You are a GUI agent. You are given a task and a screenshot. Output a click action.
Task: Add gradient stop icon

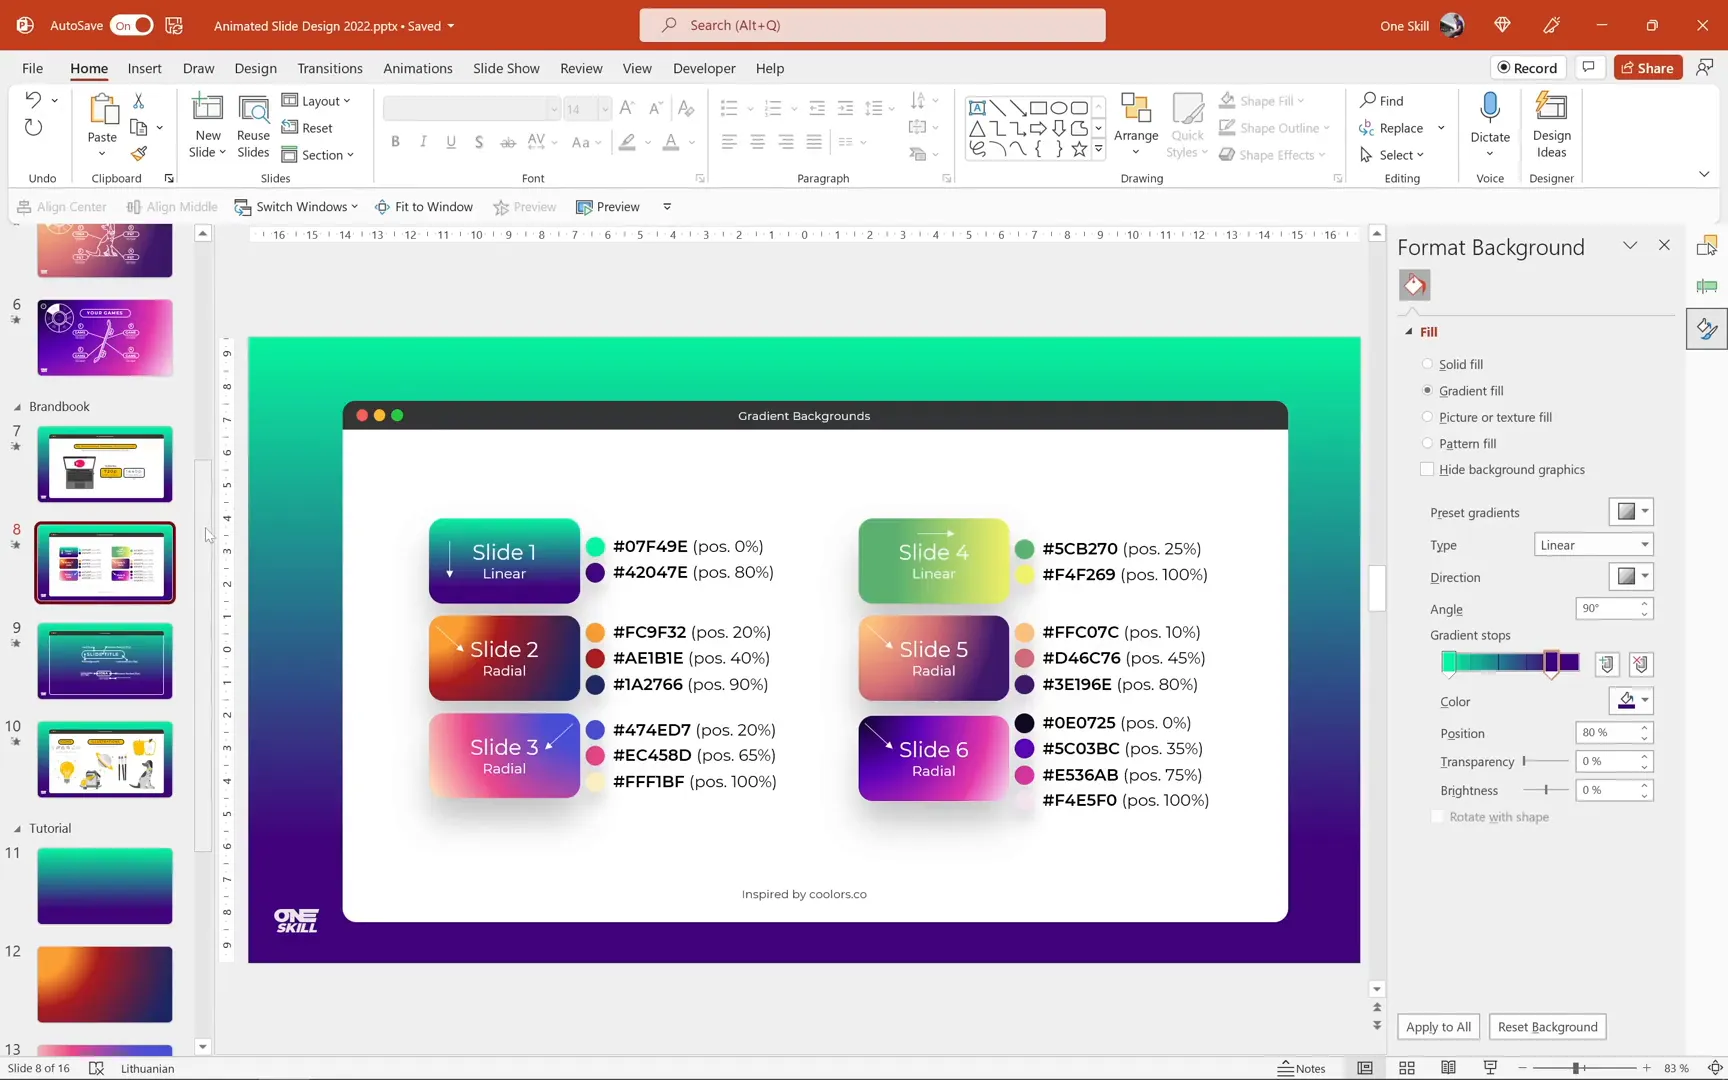(1606, 664)
